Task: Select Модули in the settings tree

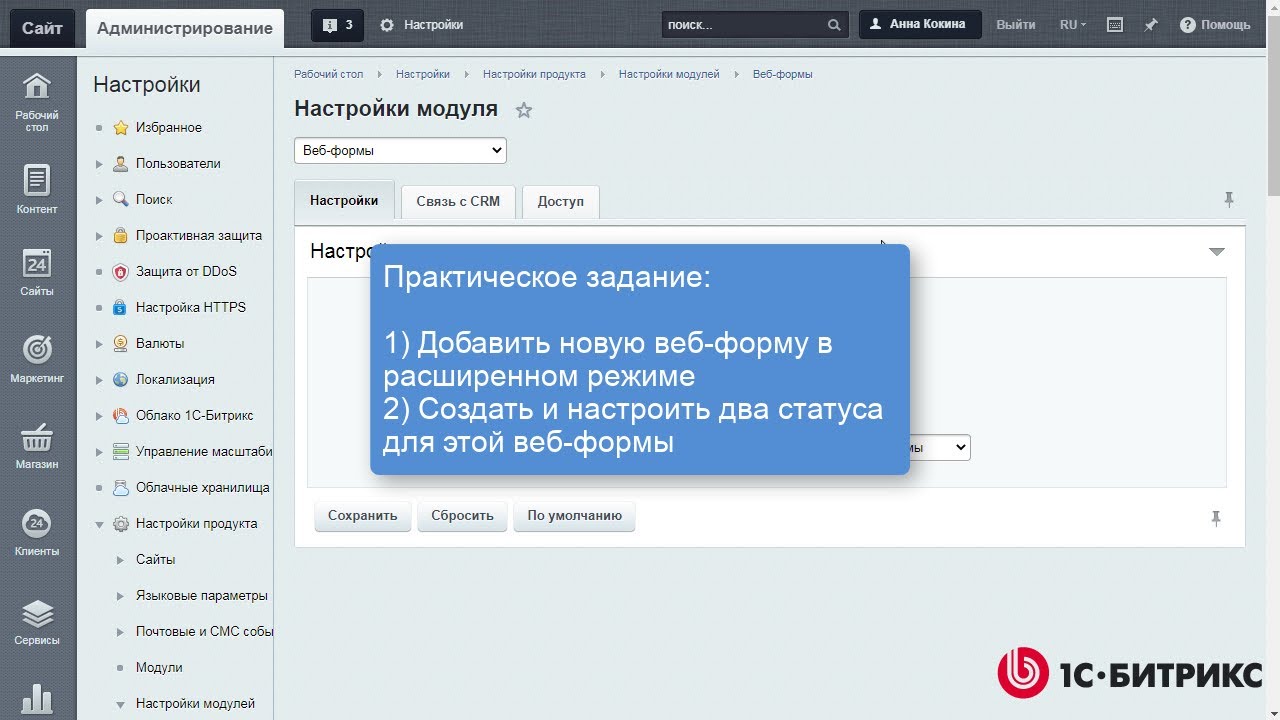Action: (x=159, y=668)
